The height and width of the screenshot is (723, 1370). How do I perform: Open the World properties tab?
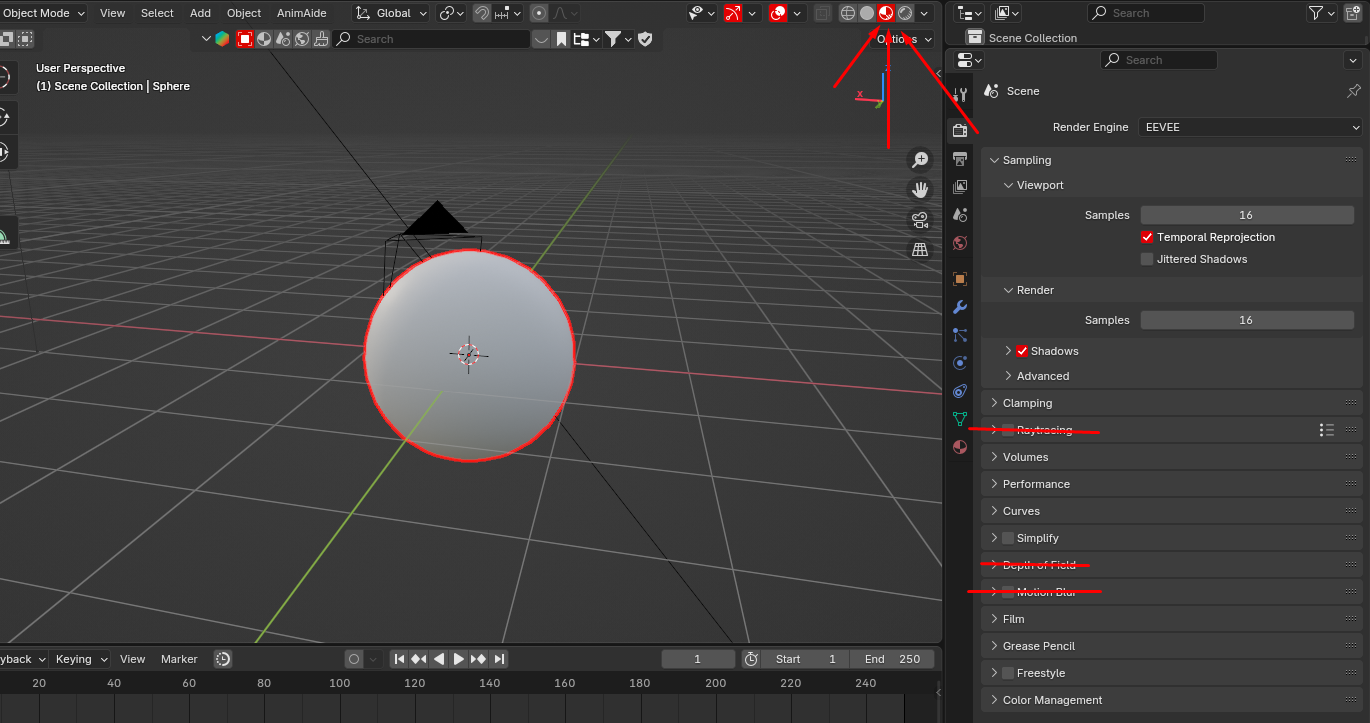[x=960, y=243]
